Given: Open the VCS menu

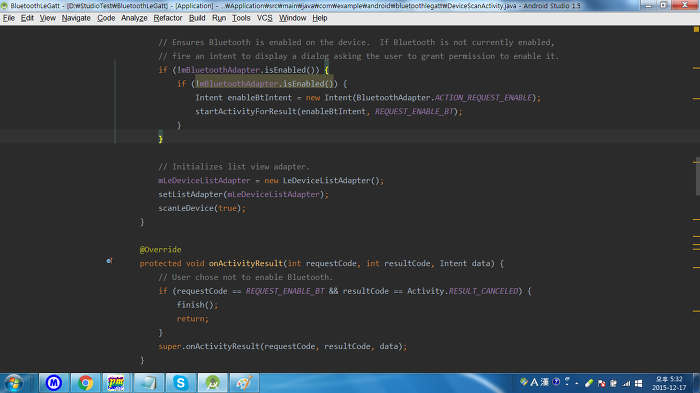Looking at the screenshot, I should pyautogui.click(x=264, y=18).
